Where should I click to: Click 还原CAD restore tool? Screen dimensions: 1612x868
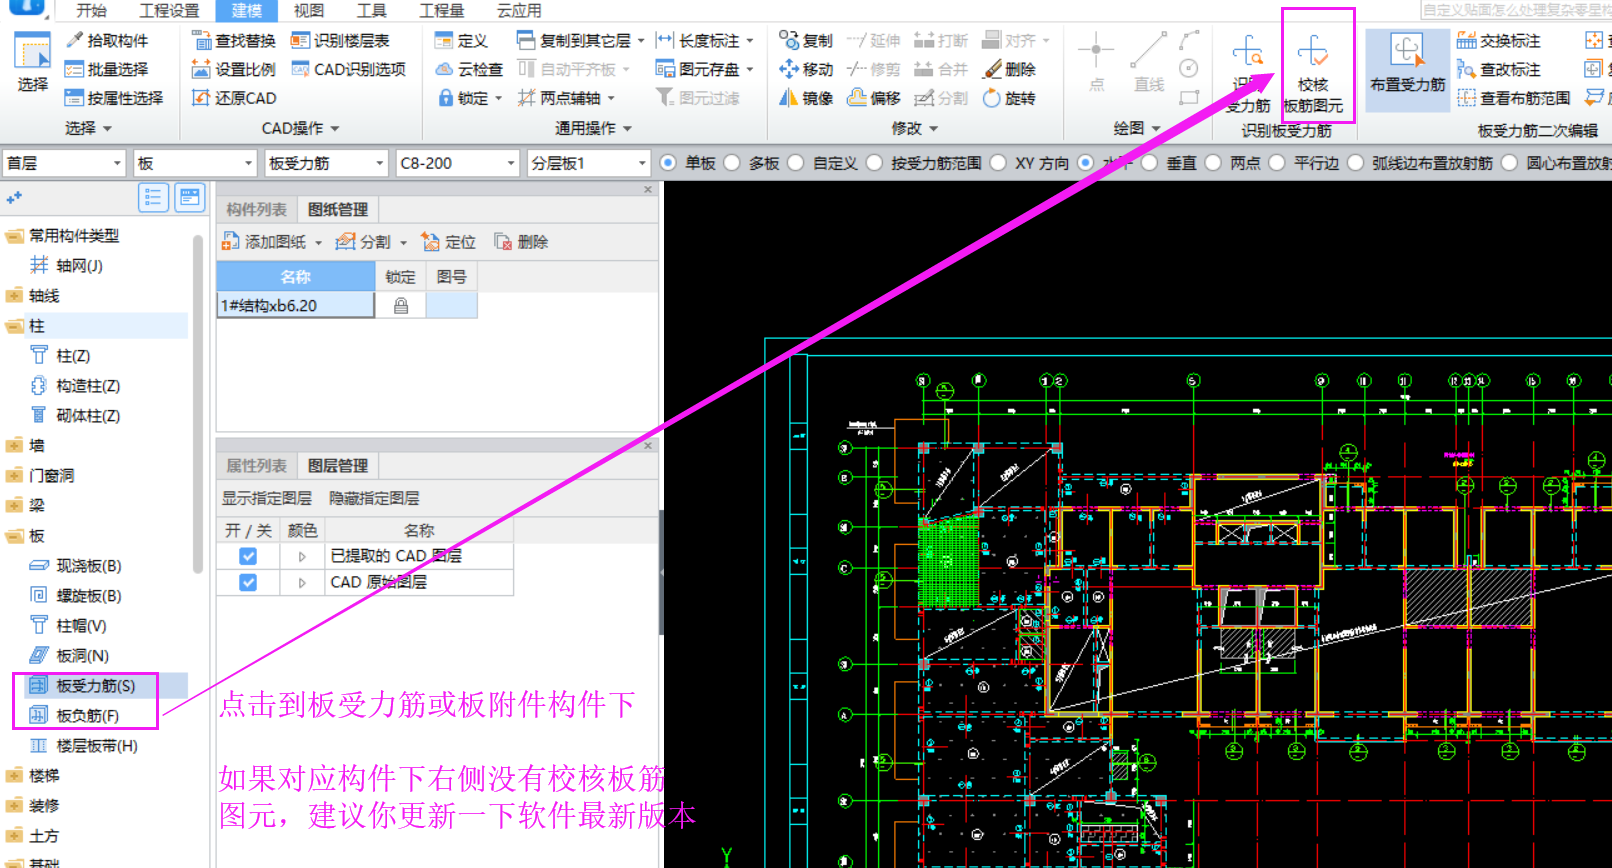234,98
